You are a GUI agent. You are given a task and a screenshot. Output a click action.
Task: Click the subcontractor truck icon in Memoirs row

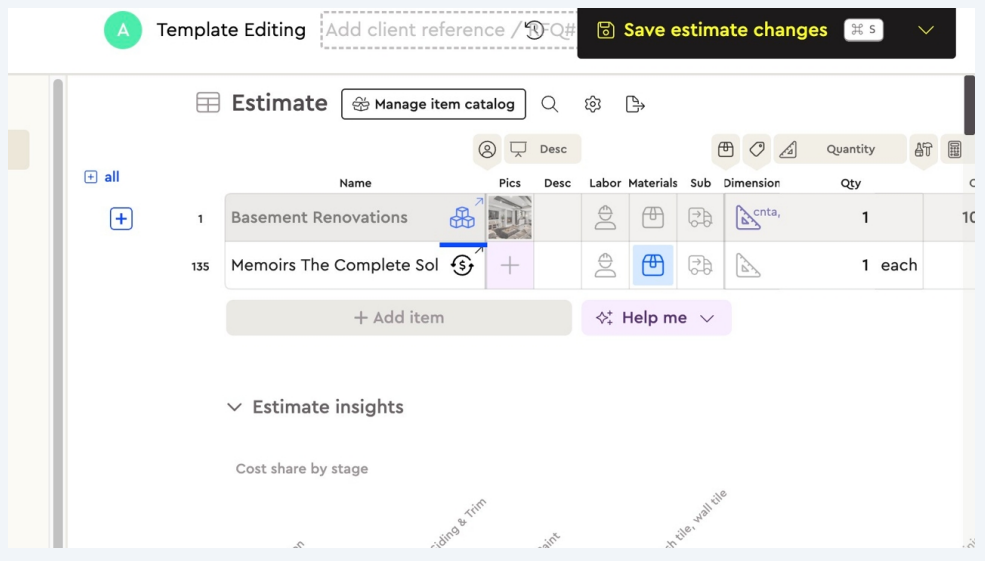(701, 265)
